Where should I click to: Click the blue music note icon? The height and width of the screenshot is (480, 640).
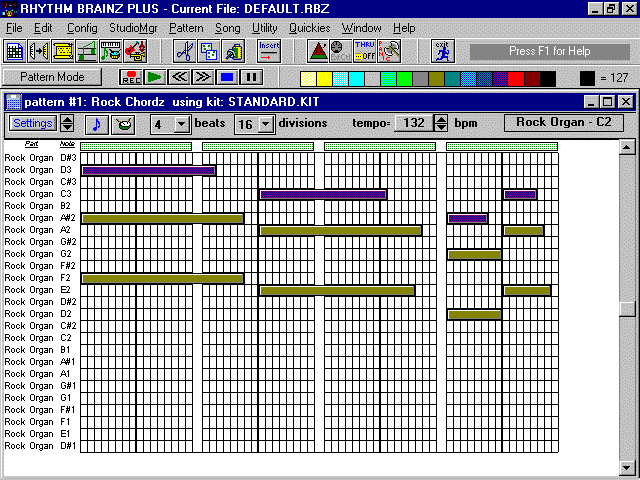click(97, 124)
